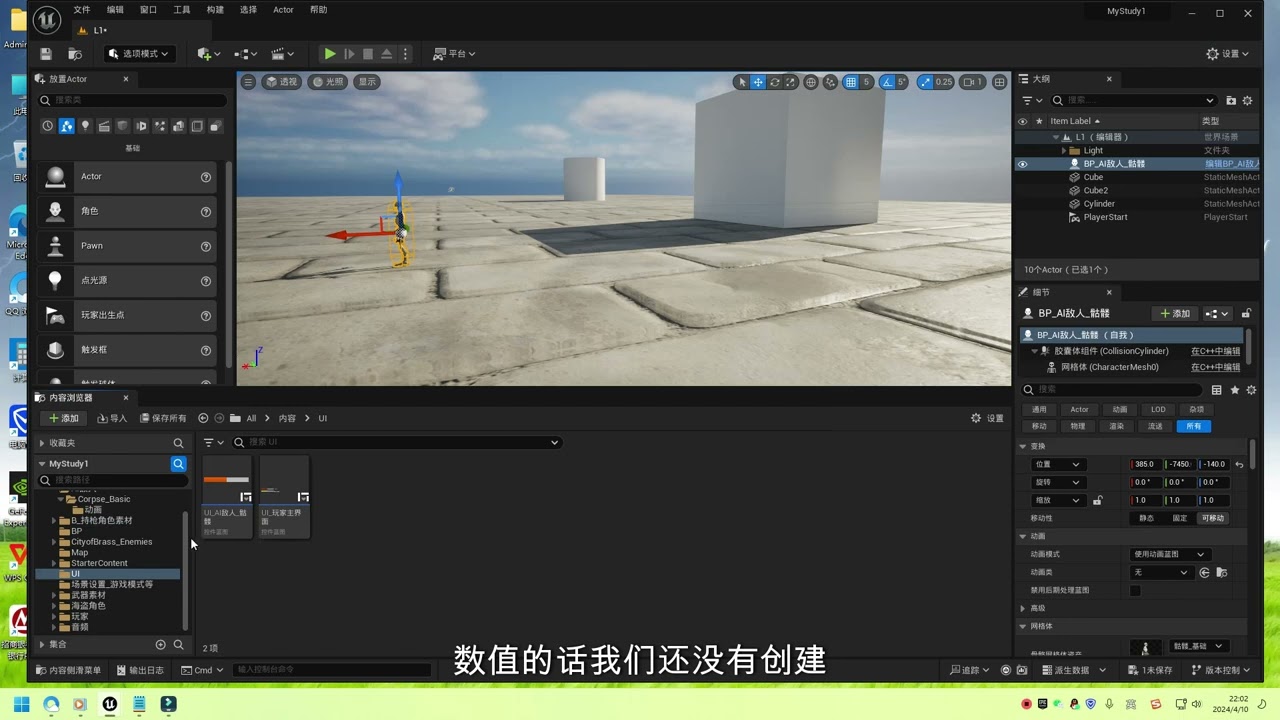
Task: Open the 动画模式 dropdown
Action: point(1170,554)
